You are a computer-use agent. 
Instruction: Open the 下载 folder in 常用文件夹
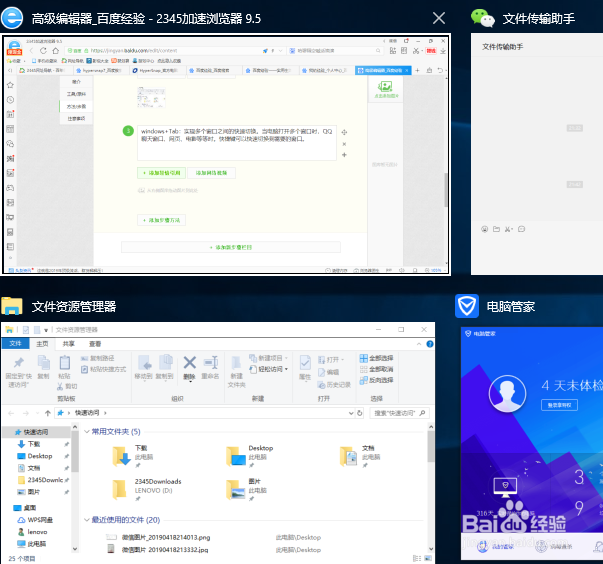(x=122, y=456)
